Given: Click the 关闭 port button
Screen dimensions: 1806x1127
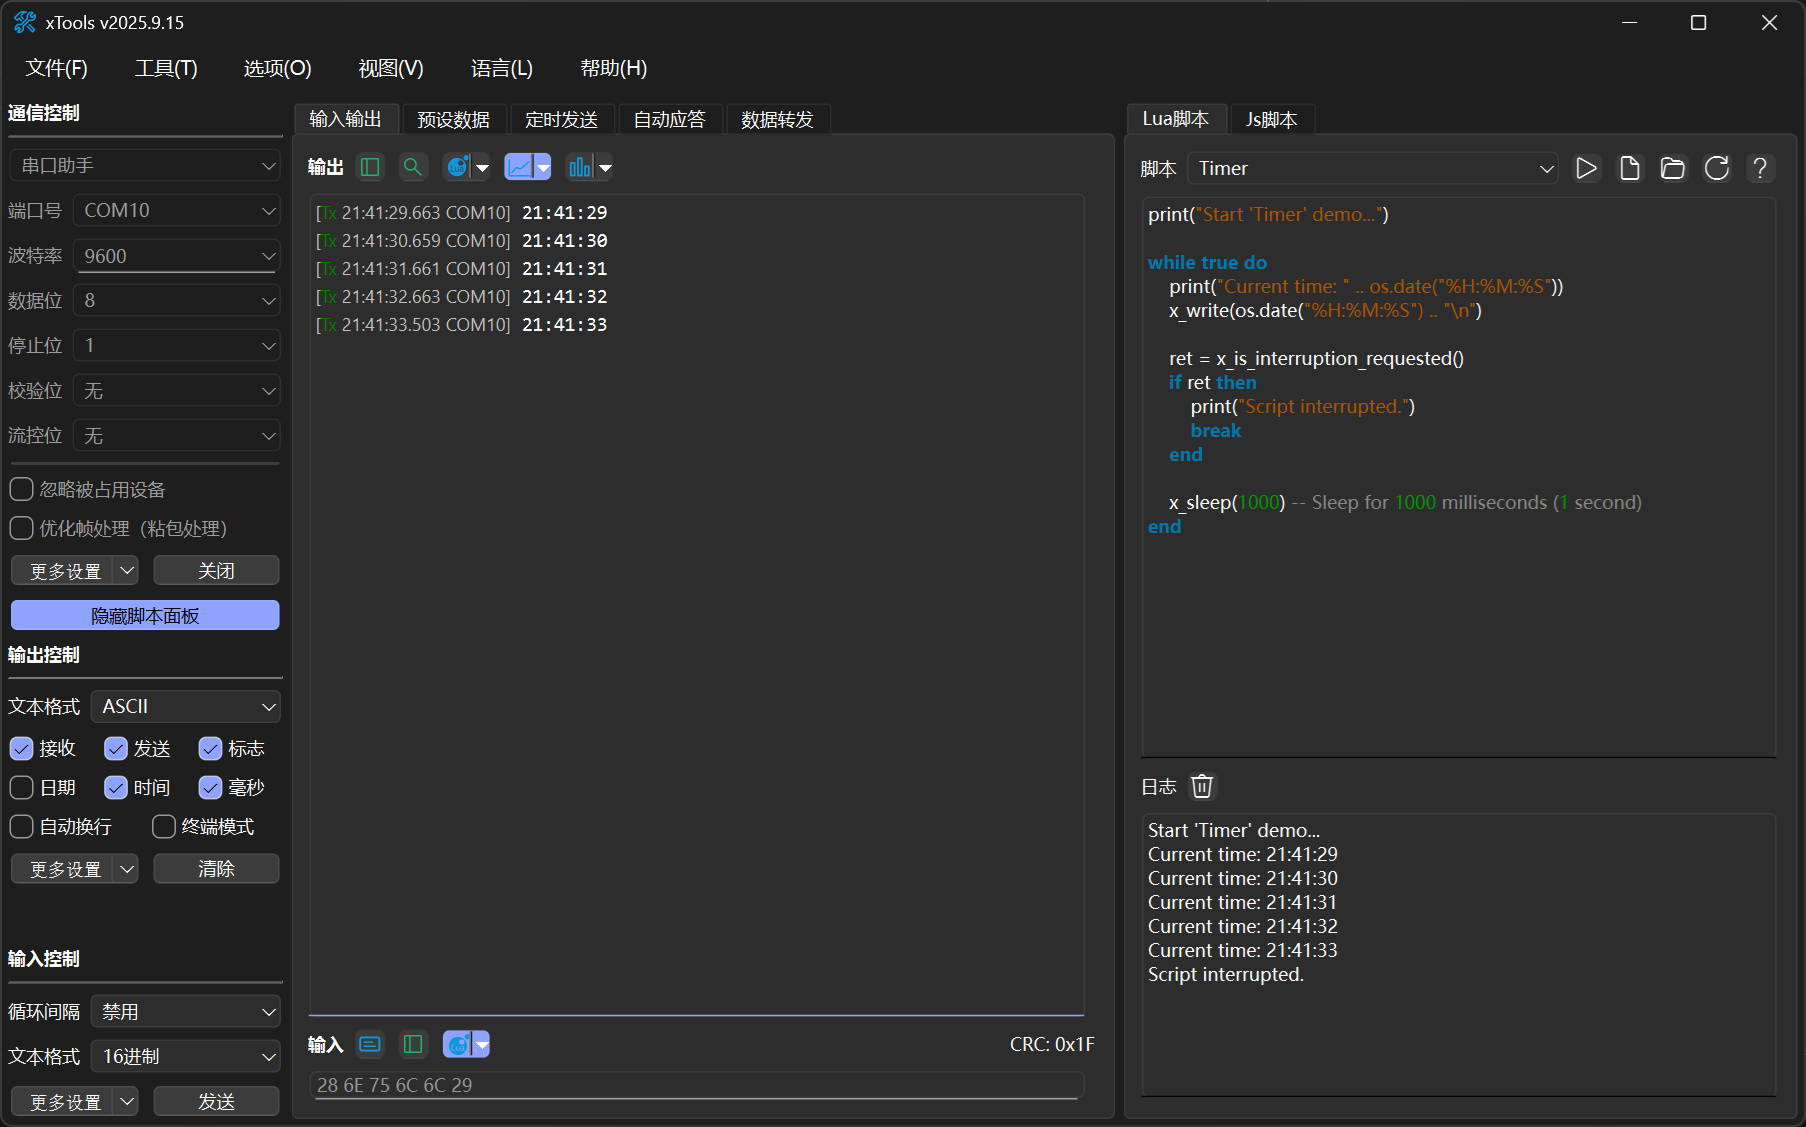Looking at the screenshot, I should (216, 571).
